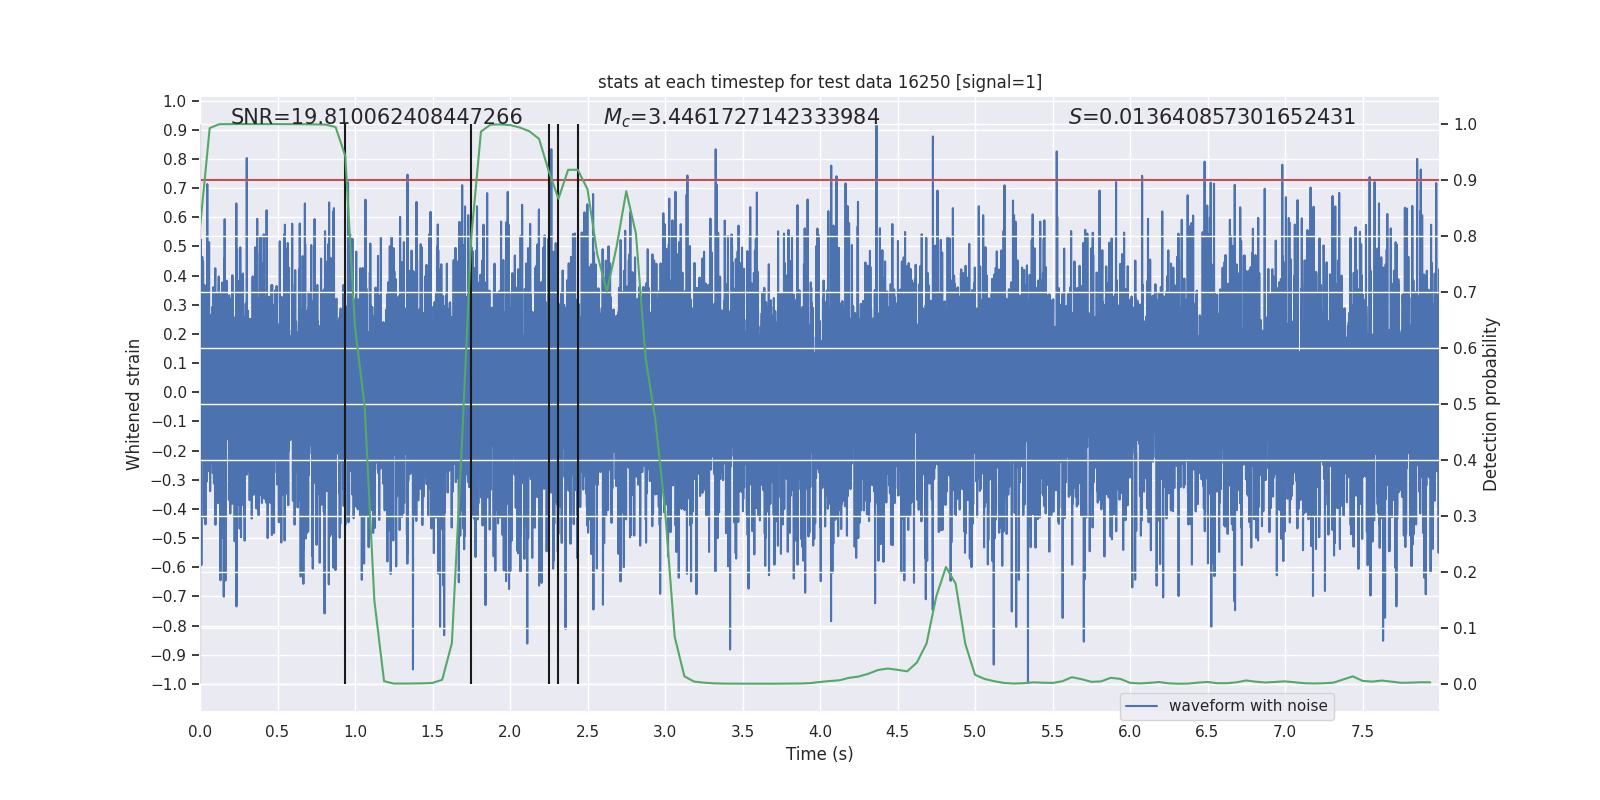Select the S=0.013640857301652431 annotation

coord(1212,117)
